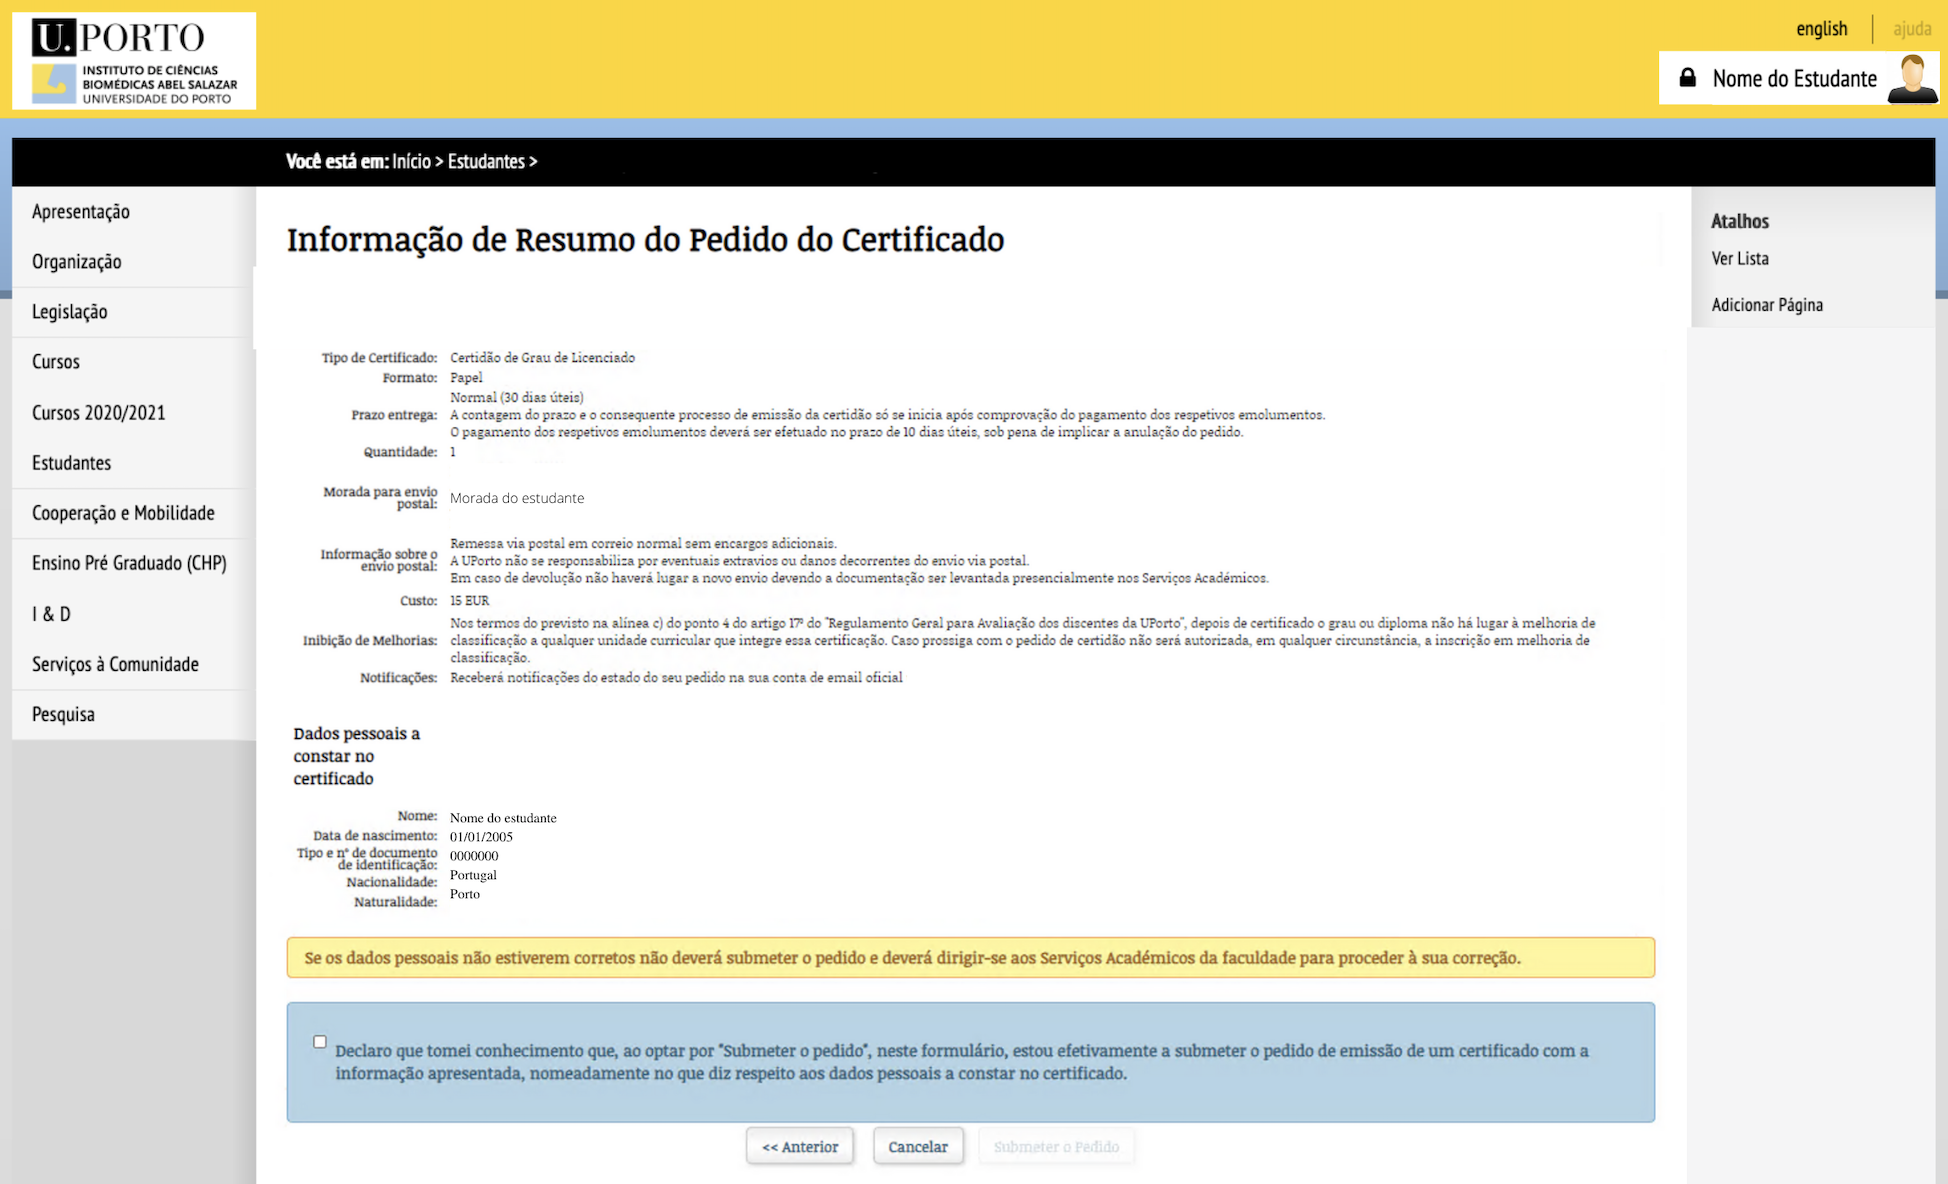Click Normal (30 dias úteis) delivery text
The height and width of the screenshot is (1184, 1948).
pos(517,398)
